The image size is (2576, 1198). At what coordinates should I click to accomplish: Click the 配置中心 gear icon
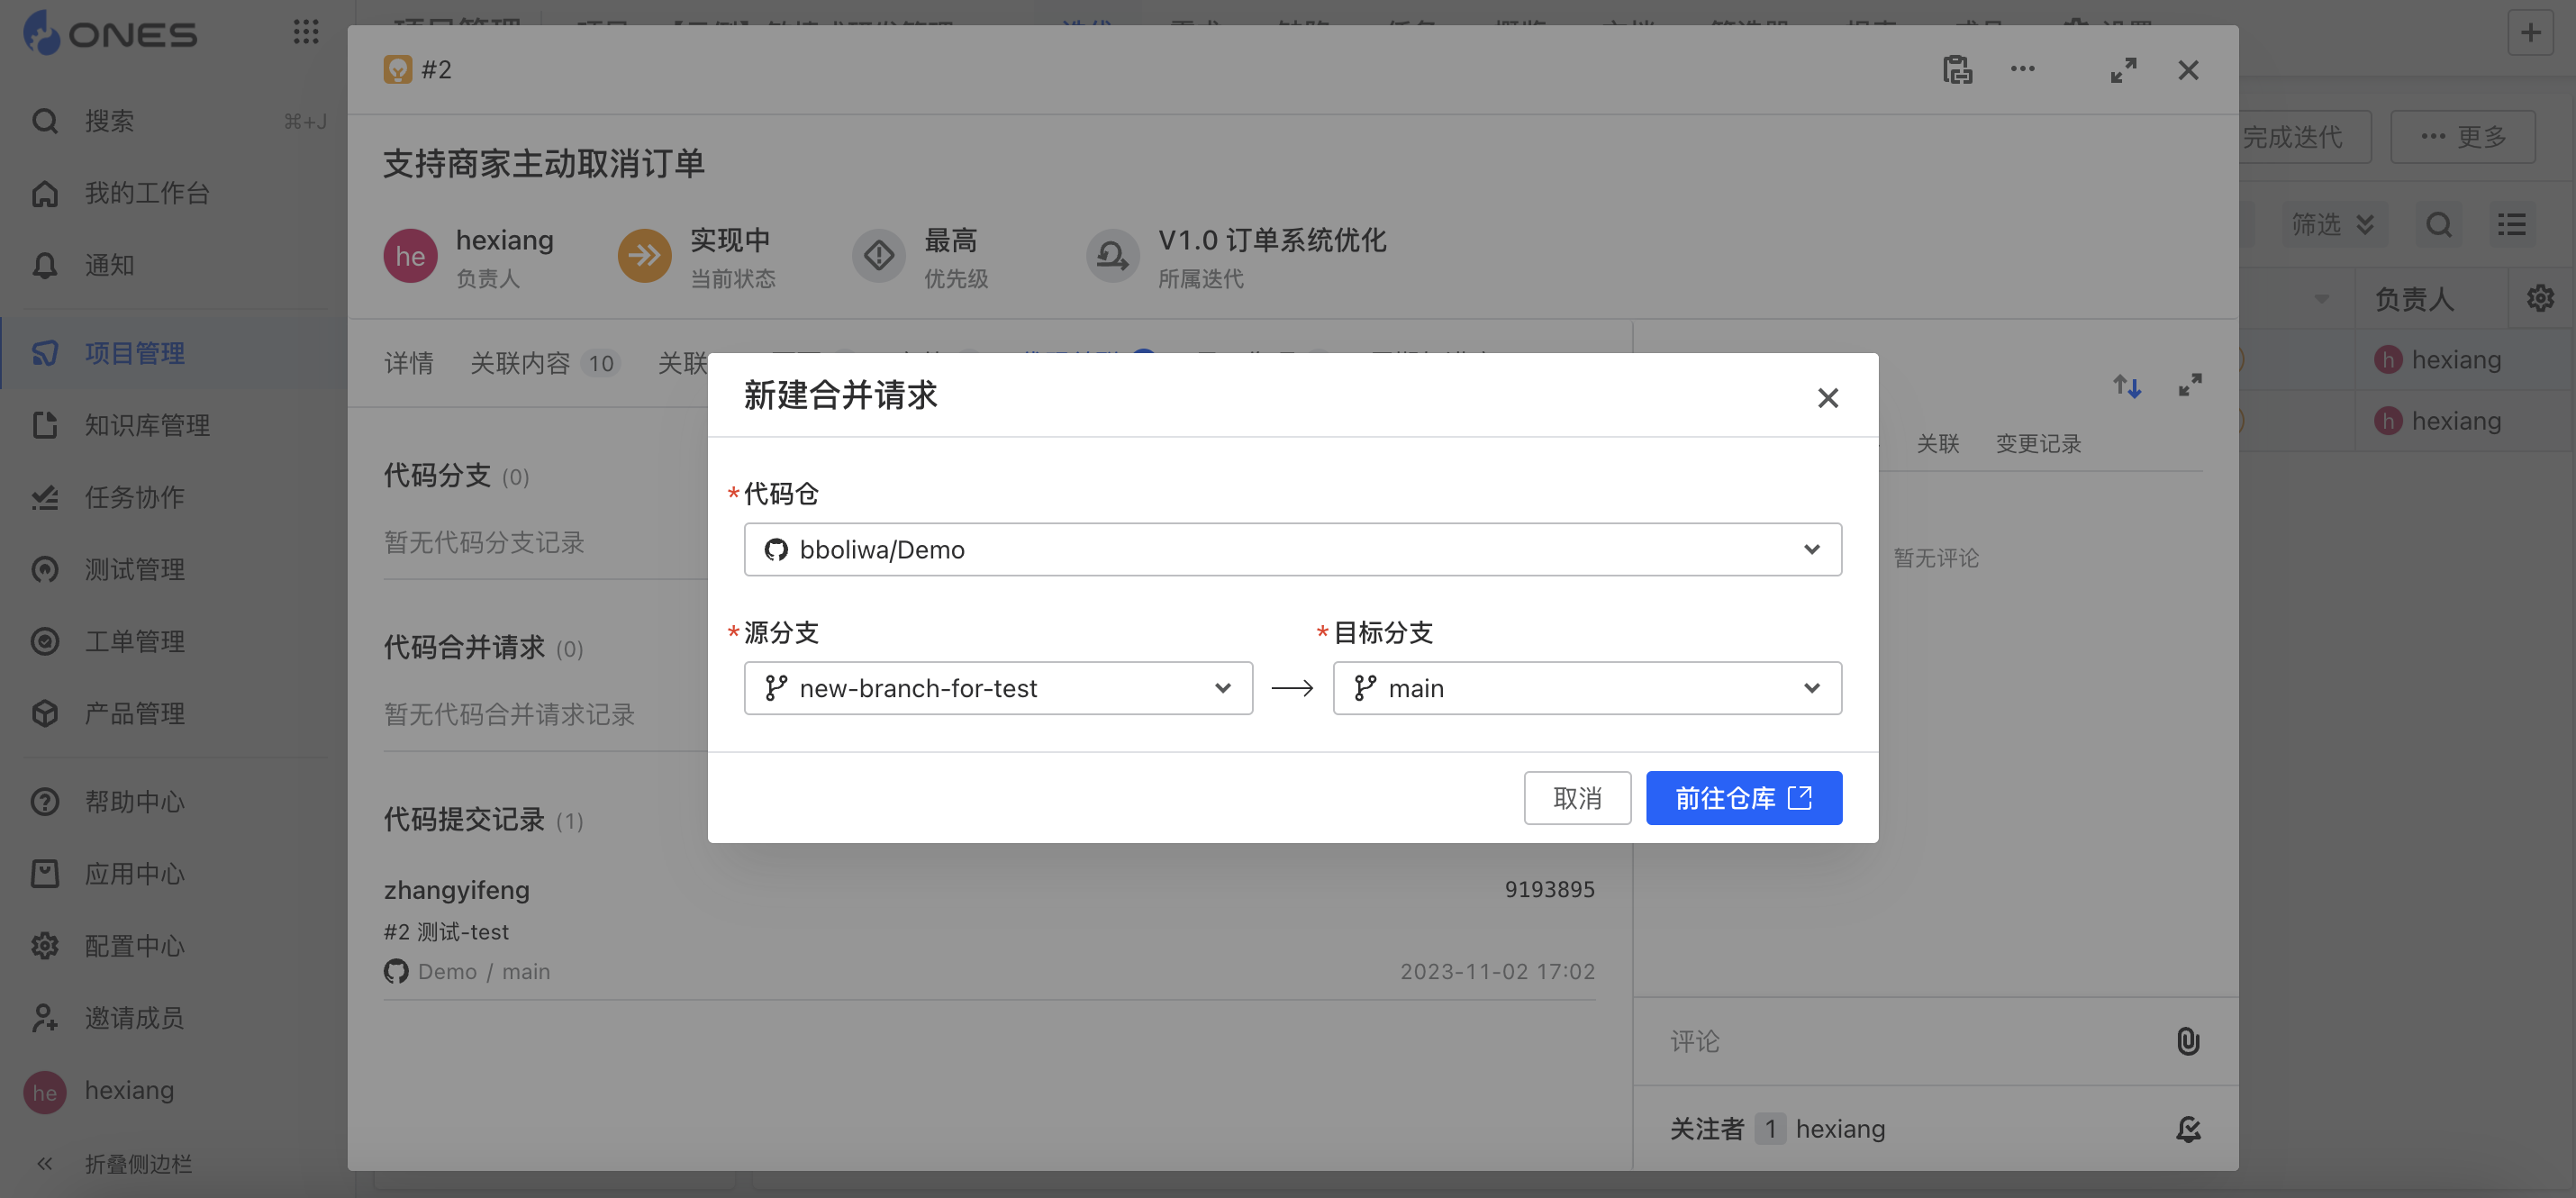tap(45, 945)
